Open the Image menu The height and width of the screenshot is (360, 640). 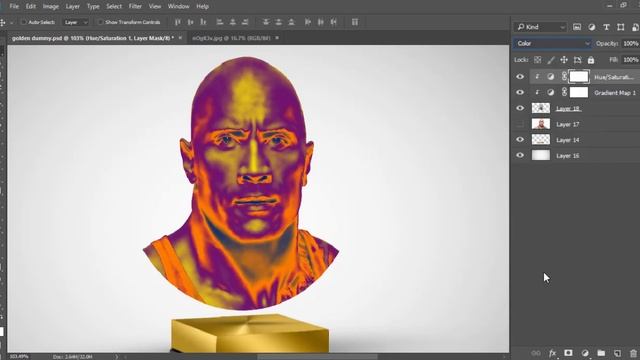tap(51, 7)
